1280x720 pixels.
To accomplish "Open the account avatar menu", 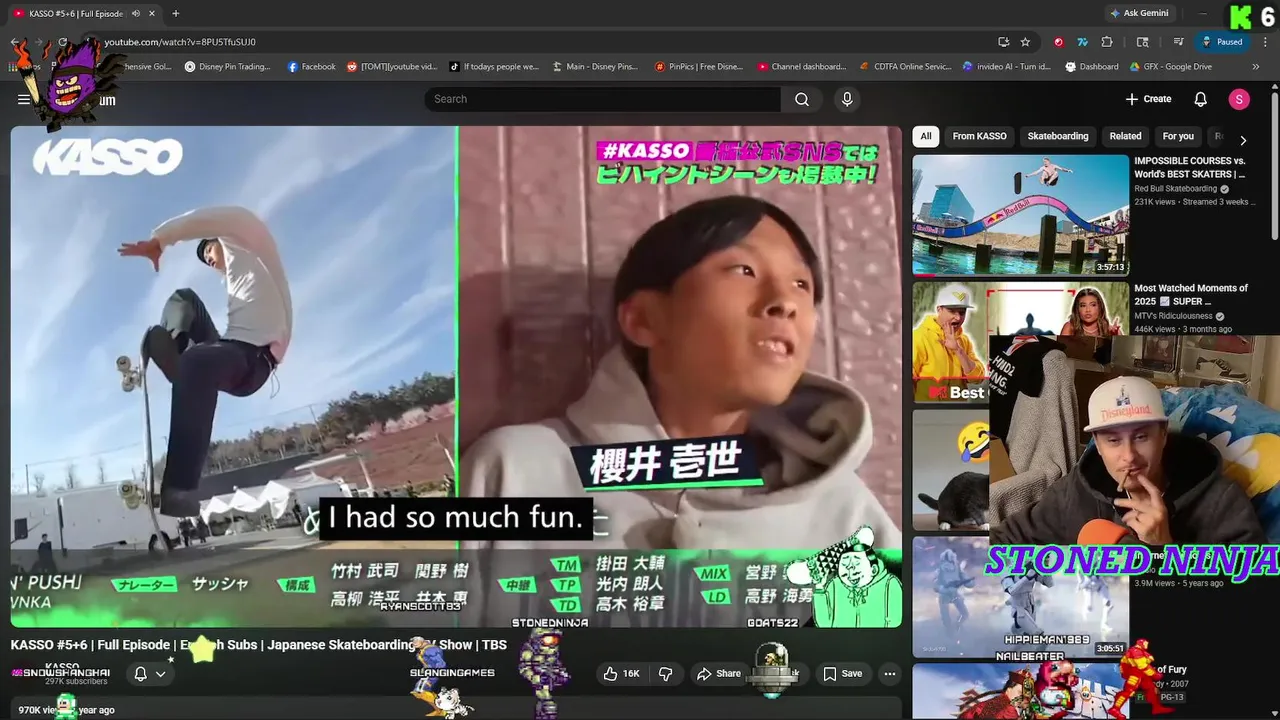I will [1239, 99].
